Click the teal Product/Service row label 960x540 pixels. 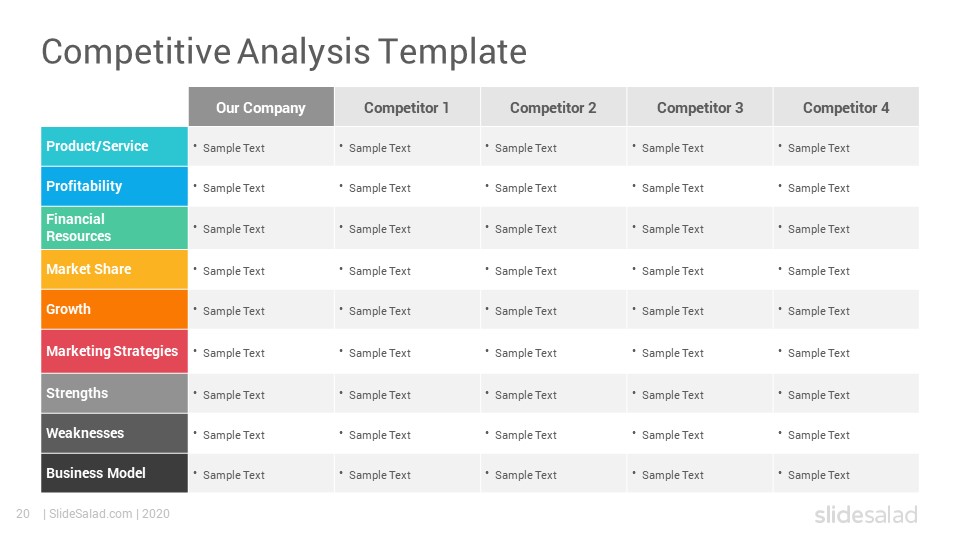point(114,146)
